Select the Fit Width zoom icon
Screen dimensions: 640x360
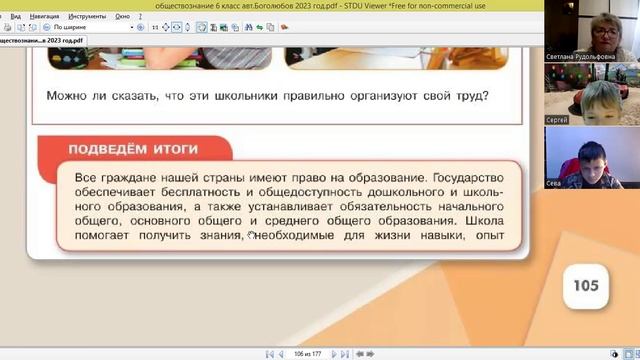(x=176, y=27)
